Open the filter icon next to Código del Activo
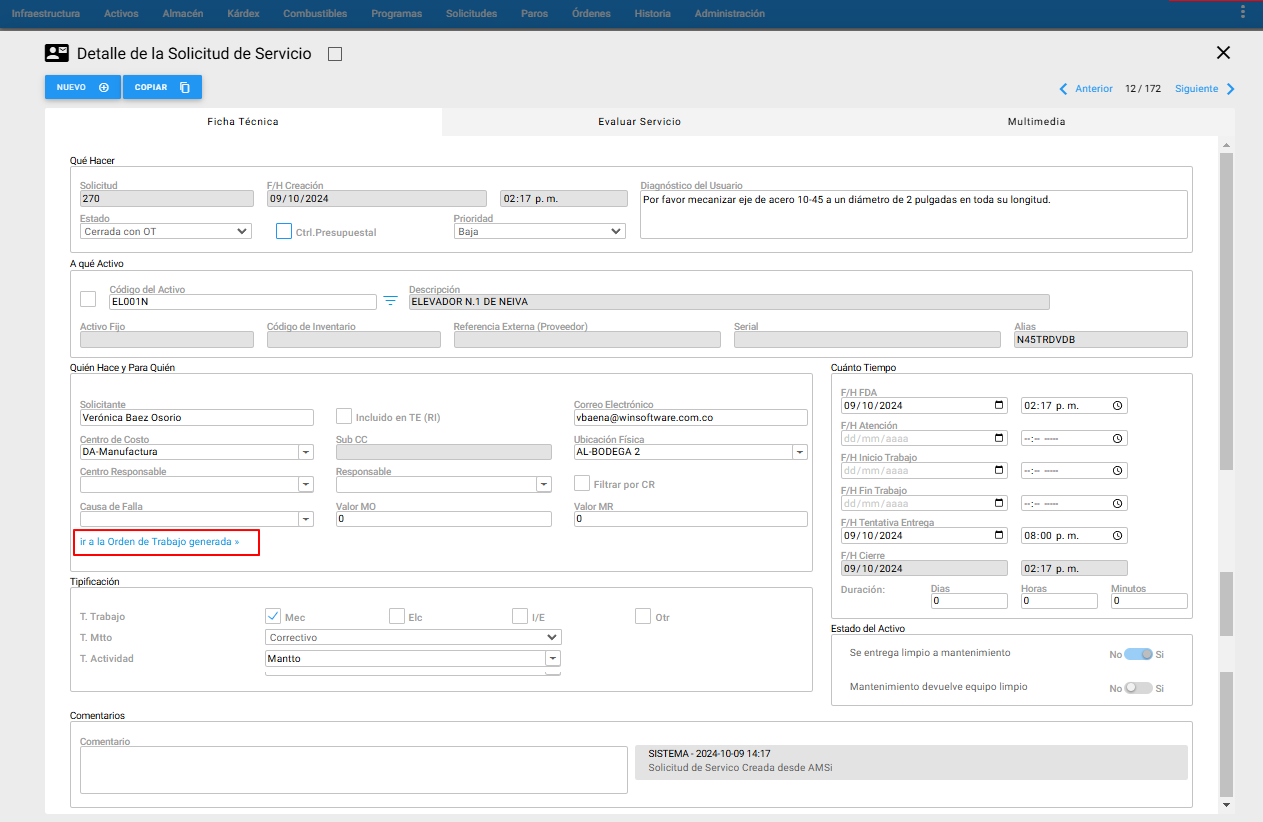The width and height of the screenshot is (1263, 822). tap(391, 301)
